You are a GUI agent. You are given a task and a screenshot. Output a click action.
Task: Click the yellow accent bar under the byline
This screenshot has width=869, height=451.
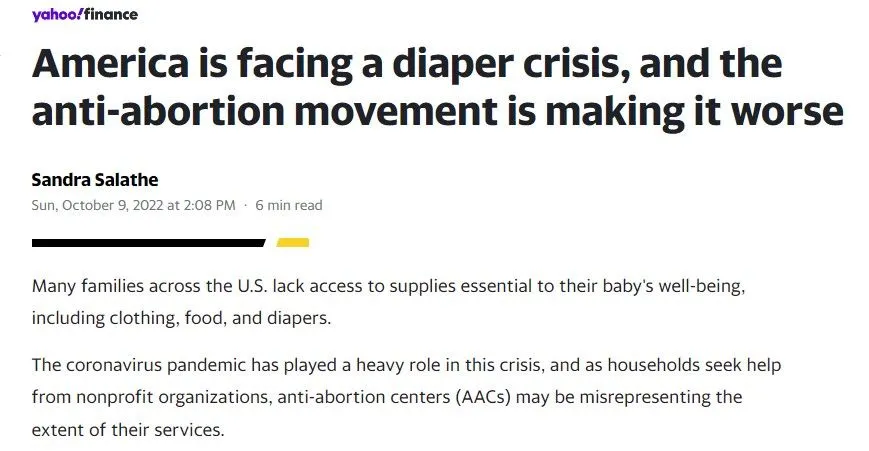click(292, 242)
